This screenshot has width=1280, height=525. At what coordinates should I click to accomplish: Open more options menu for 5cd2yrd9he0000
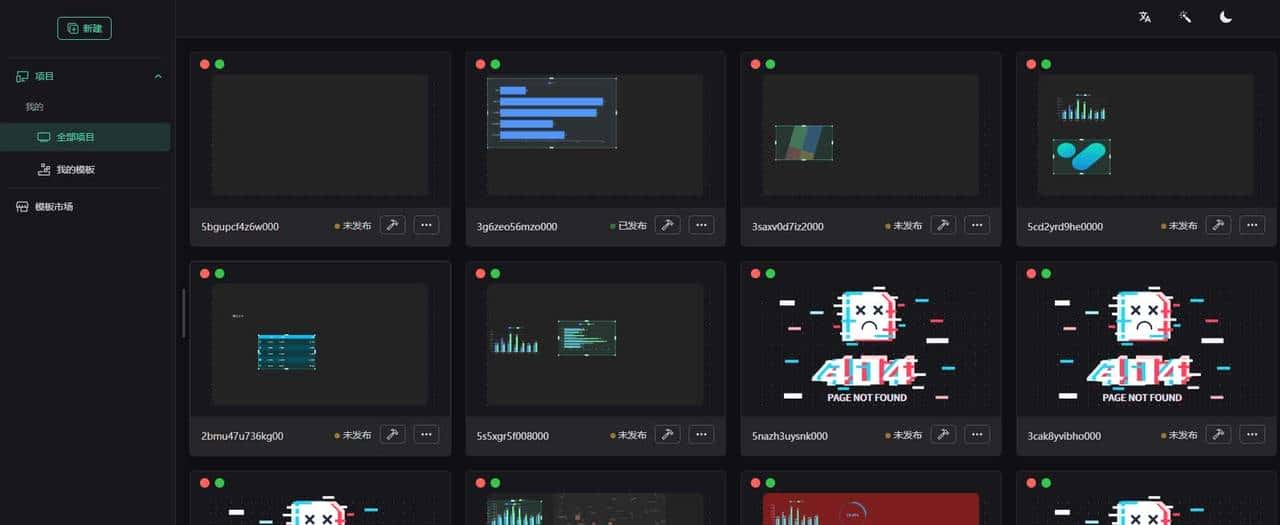1252,225
